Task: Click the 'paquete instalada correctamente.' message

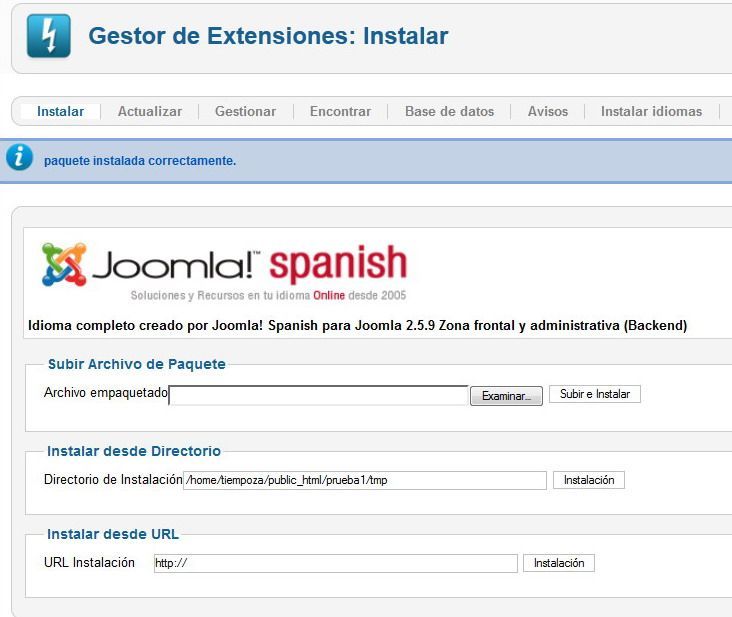Action: pos(140,161)
